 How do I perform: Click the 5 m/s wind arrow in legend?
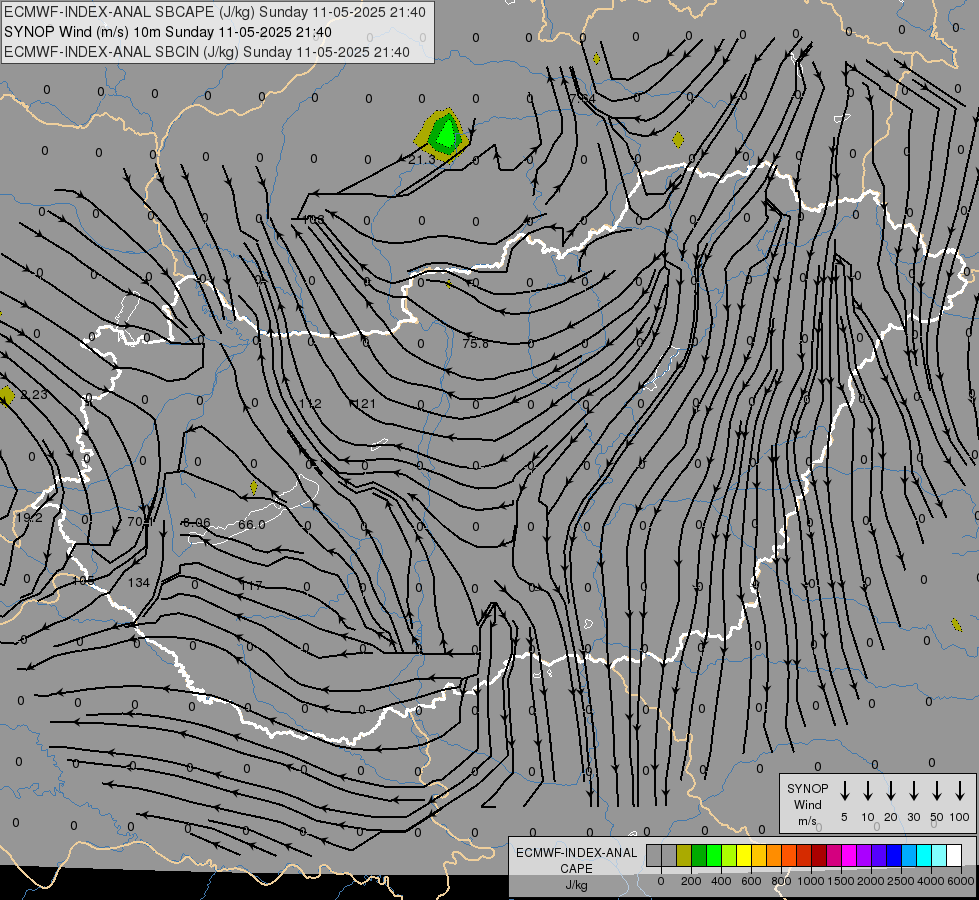coord(844,790)
